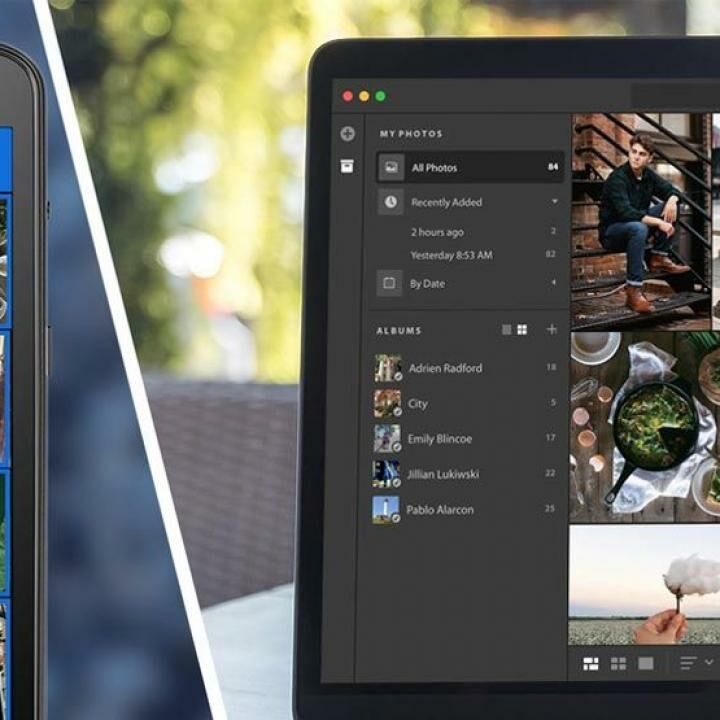Click the Adrien Radford count 18
Viewport: 720px width, 720px height.
click(x=551, y=367)
